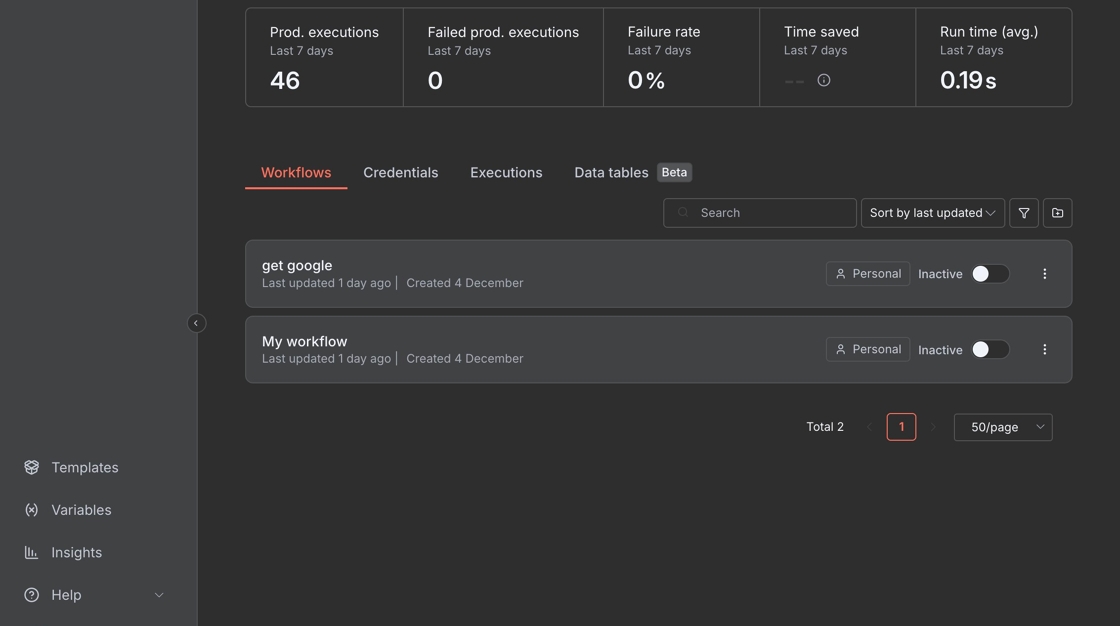
Task: Open Insights from the sidebar
Action: (x=76, y=553)
